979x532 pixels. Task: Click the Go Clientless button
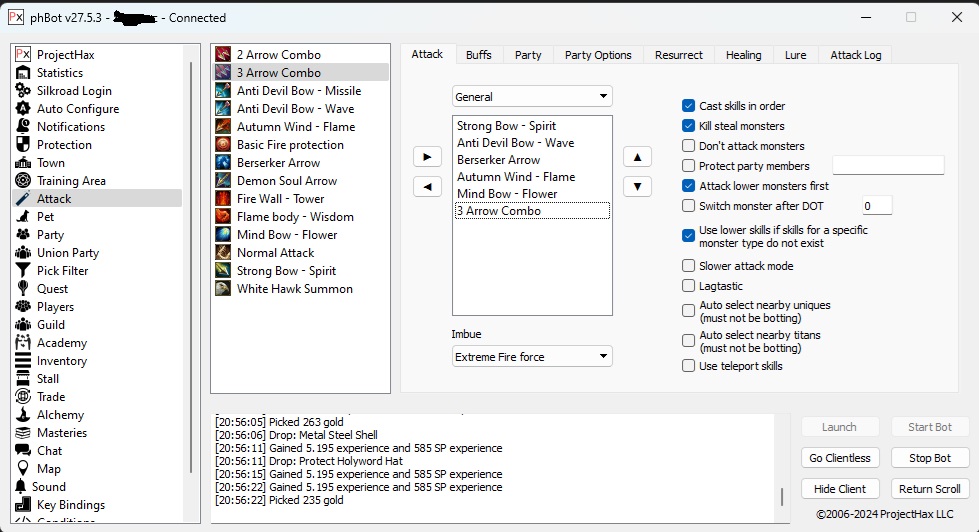(840, 458)
